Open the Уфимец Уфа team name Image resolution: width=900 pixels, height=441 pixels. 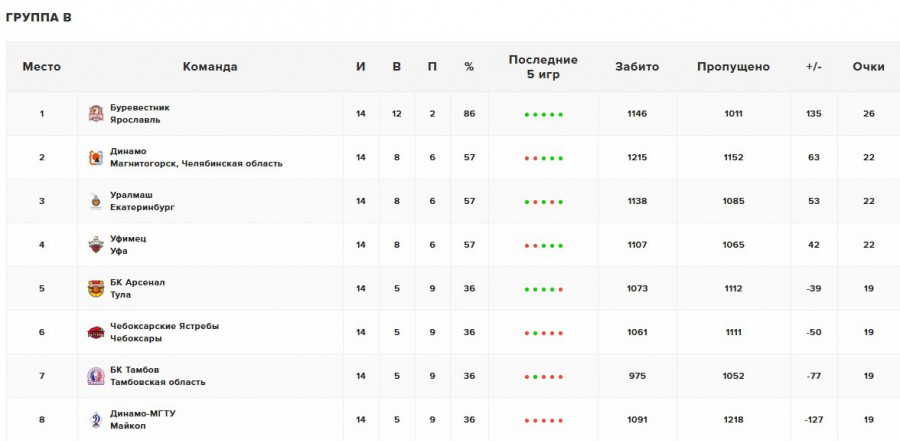[x=128, y=245]
